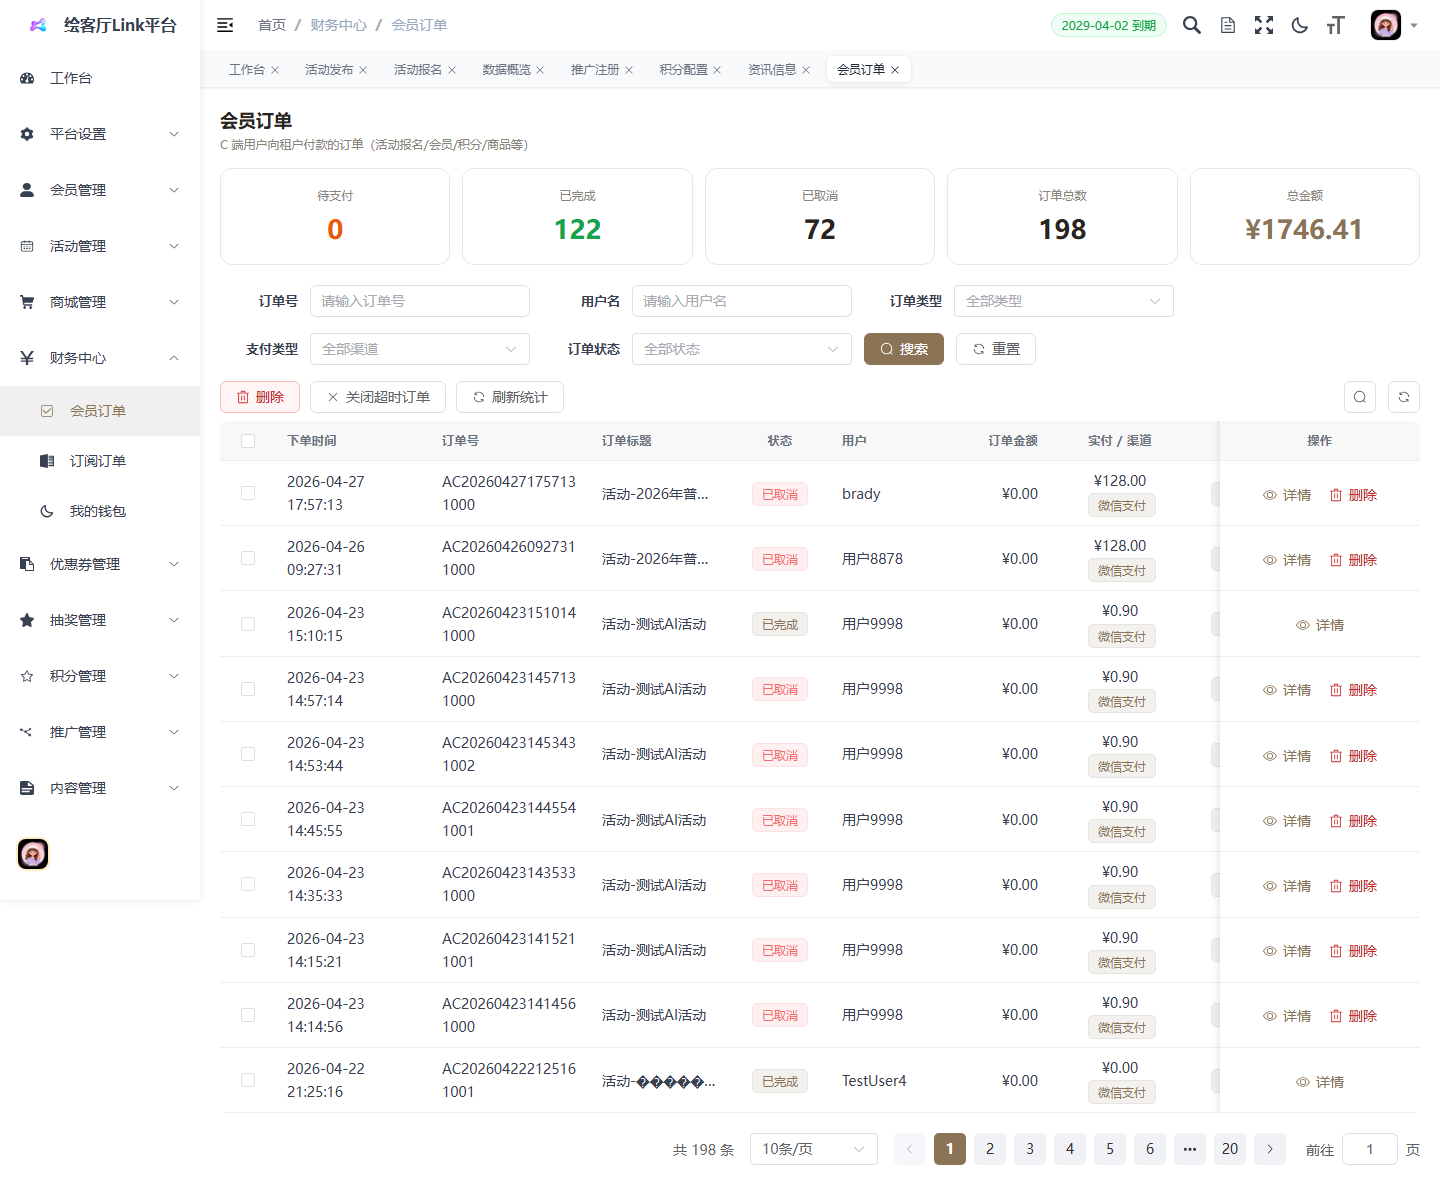
Task: View details of TestUser4 order
Action: [x=1320, y=1082]
